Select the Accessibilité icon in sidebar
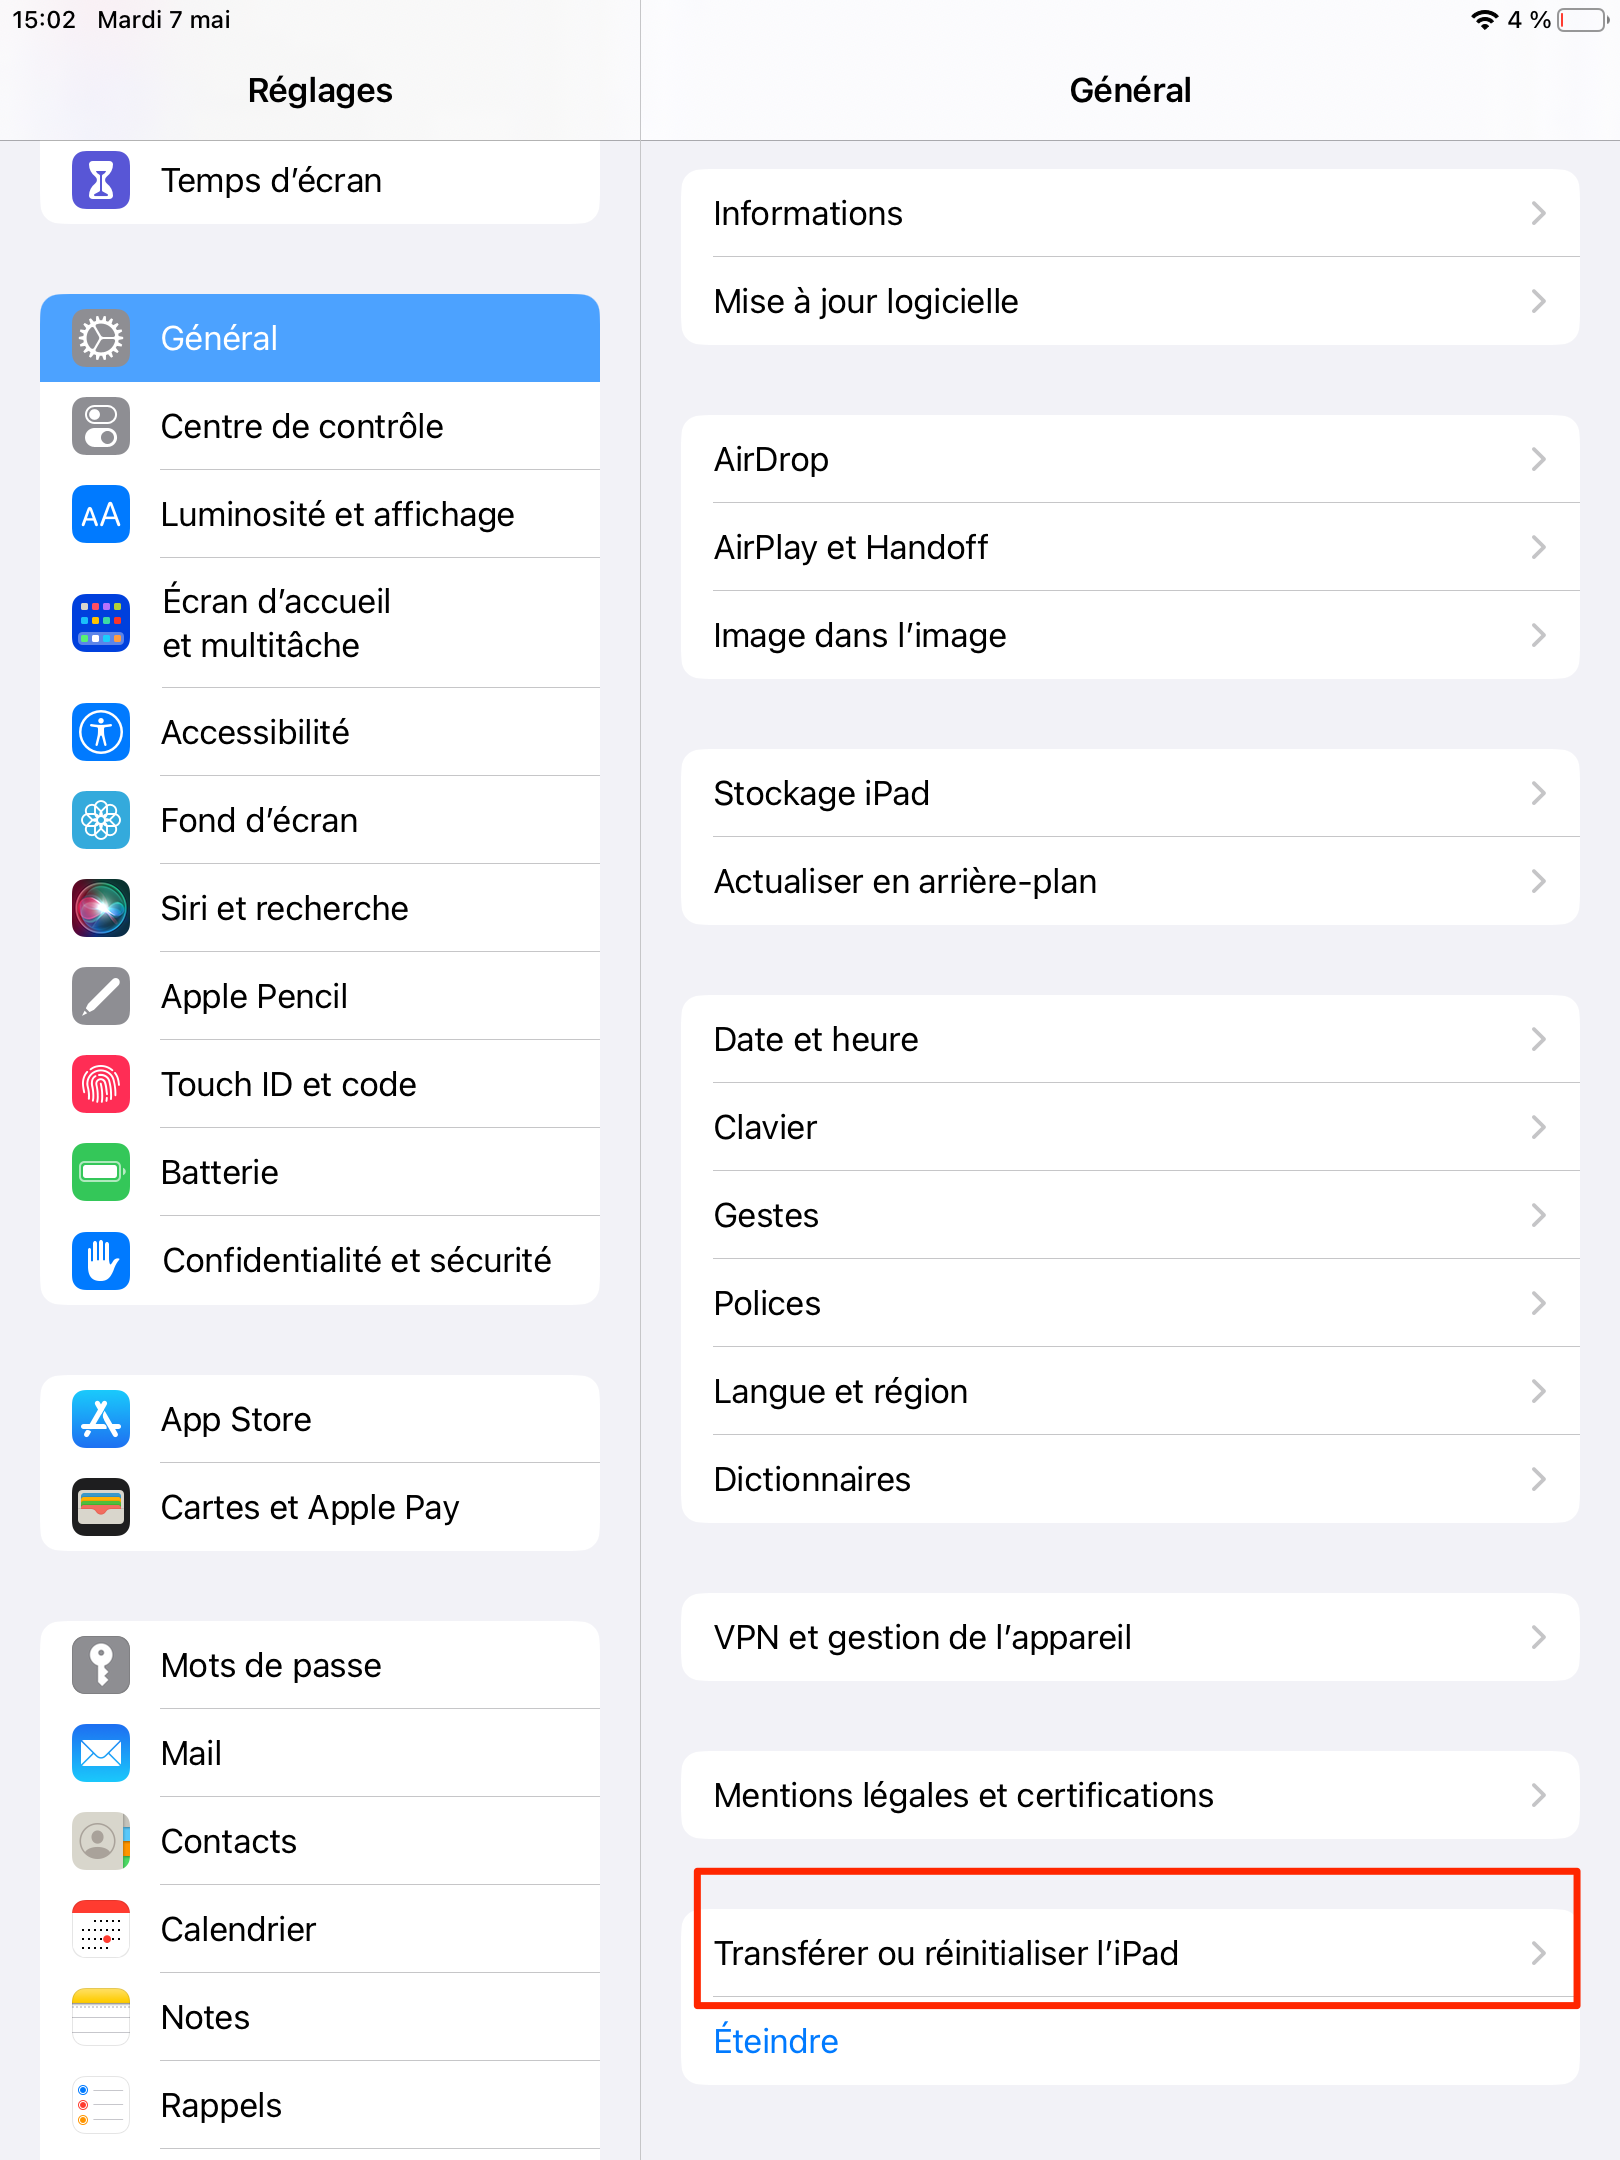The height and width of the screenshot is (2160, 1620). click(101, 732)
